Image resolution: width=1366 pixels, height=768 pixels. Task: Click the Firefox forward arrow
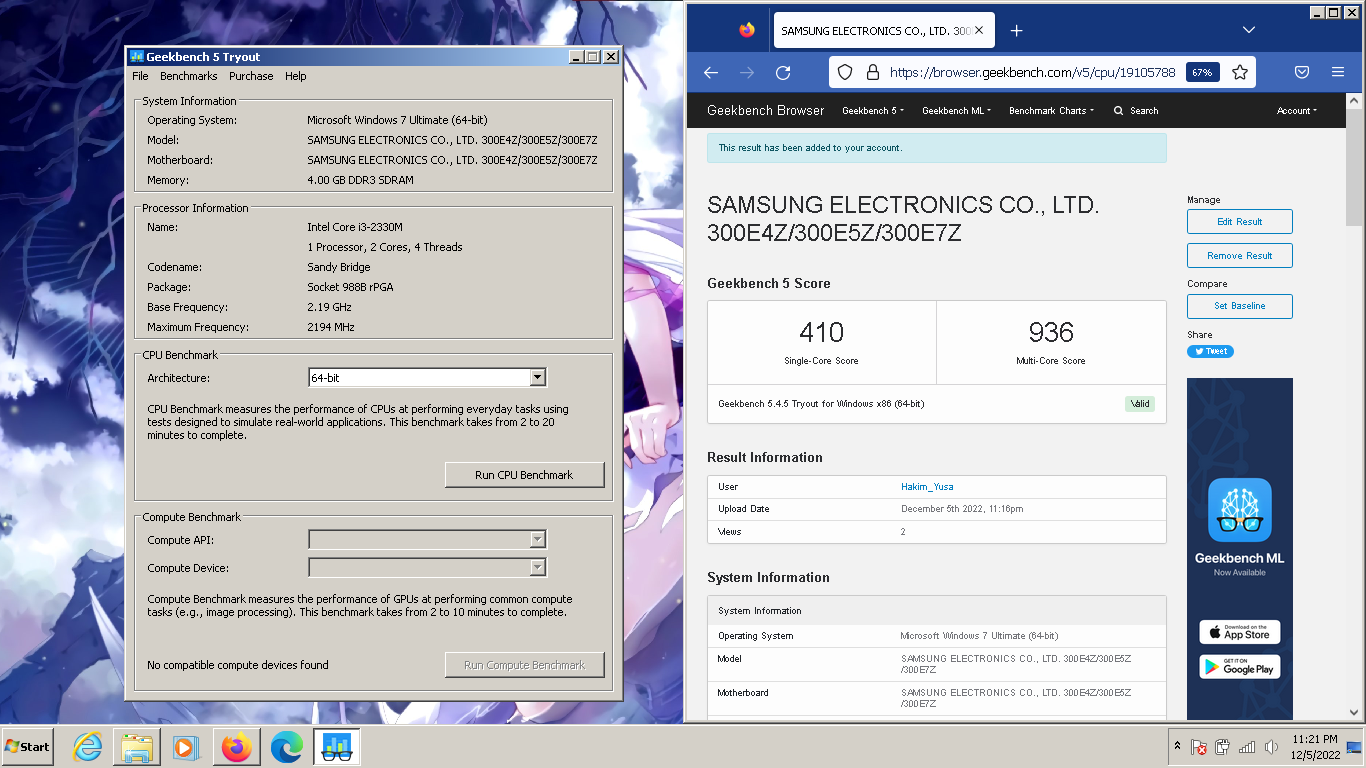pyautogui.click(x=747, y=72)
